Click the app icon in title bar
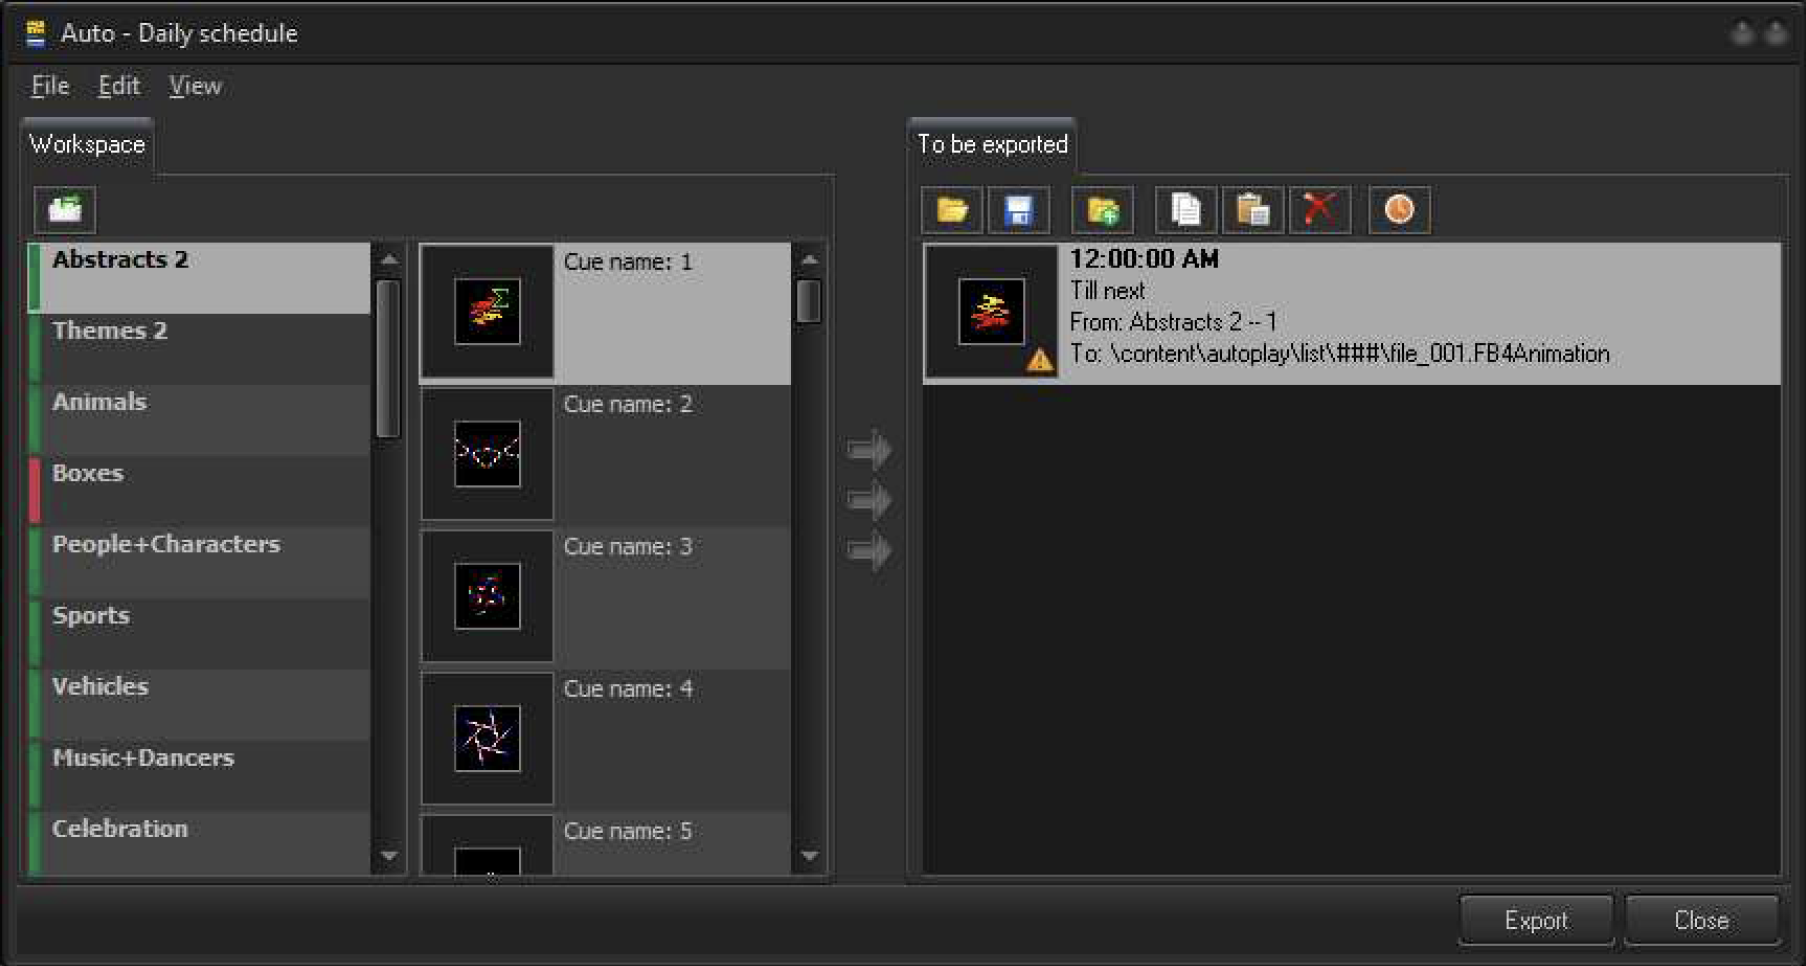1806x966 pixels. click(x=36, y=33)
